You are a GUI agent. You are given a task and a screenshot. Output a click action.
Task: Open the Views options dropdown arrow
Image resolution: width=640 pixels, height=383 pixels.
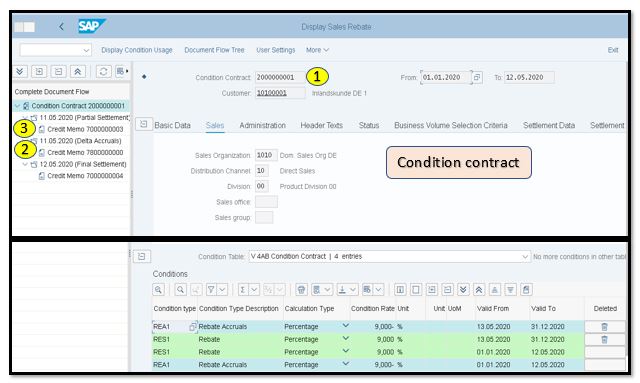click(x=327, y=289)
